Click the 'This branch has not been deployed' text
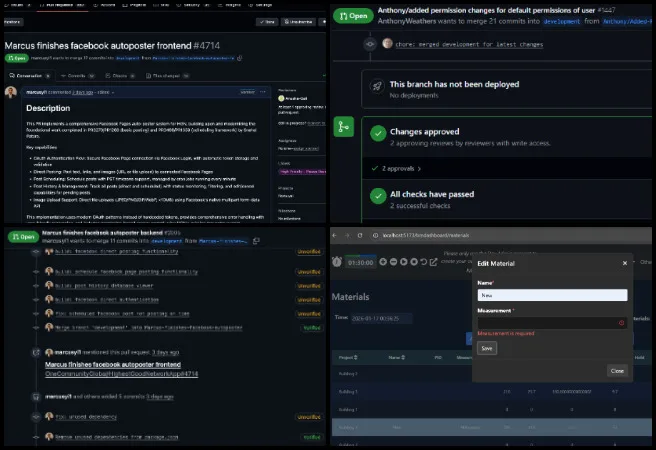 pos(454,84)
